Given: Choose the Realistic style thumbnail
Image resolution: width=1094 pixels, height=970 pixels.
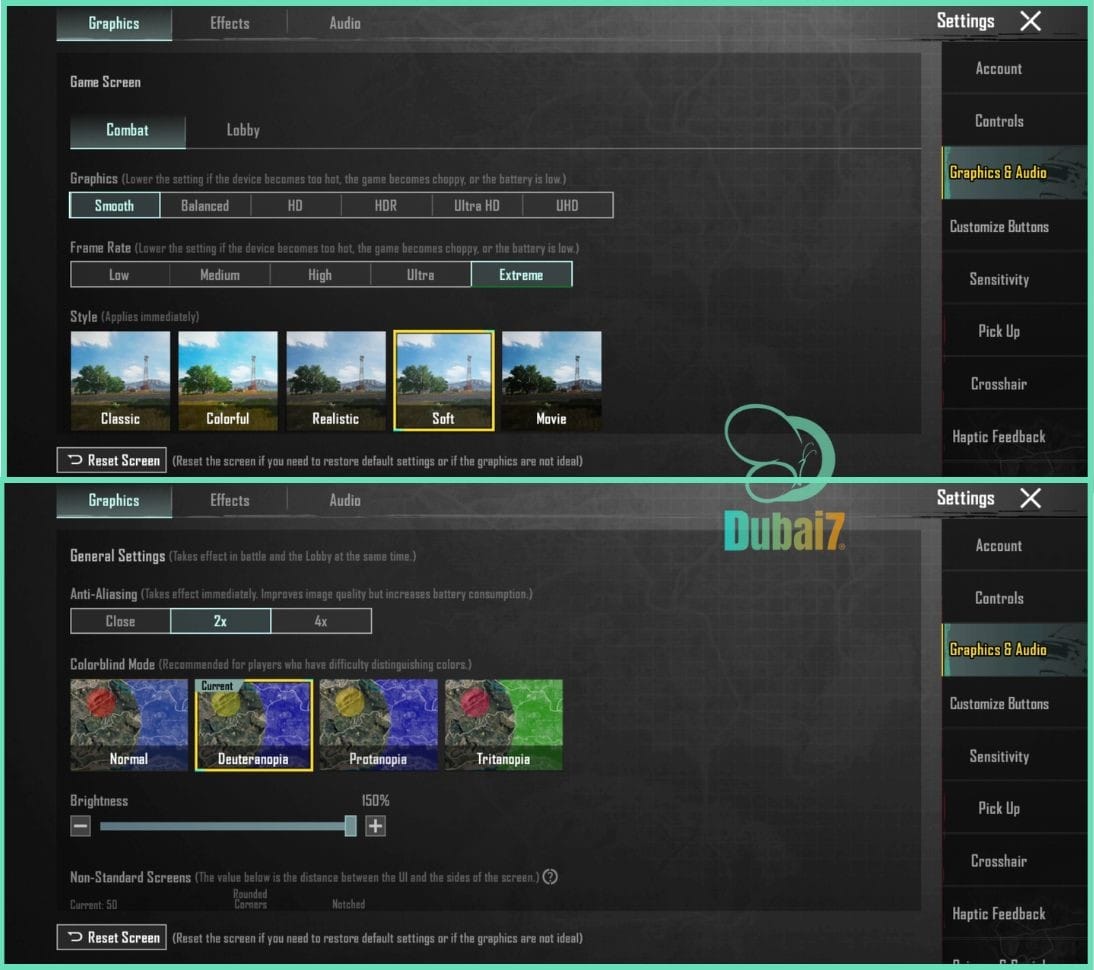Looking at the screenshot, I should point(336,380).
